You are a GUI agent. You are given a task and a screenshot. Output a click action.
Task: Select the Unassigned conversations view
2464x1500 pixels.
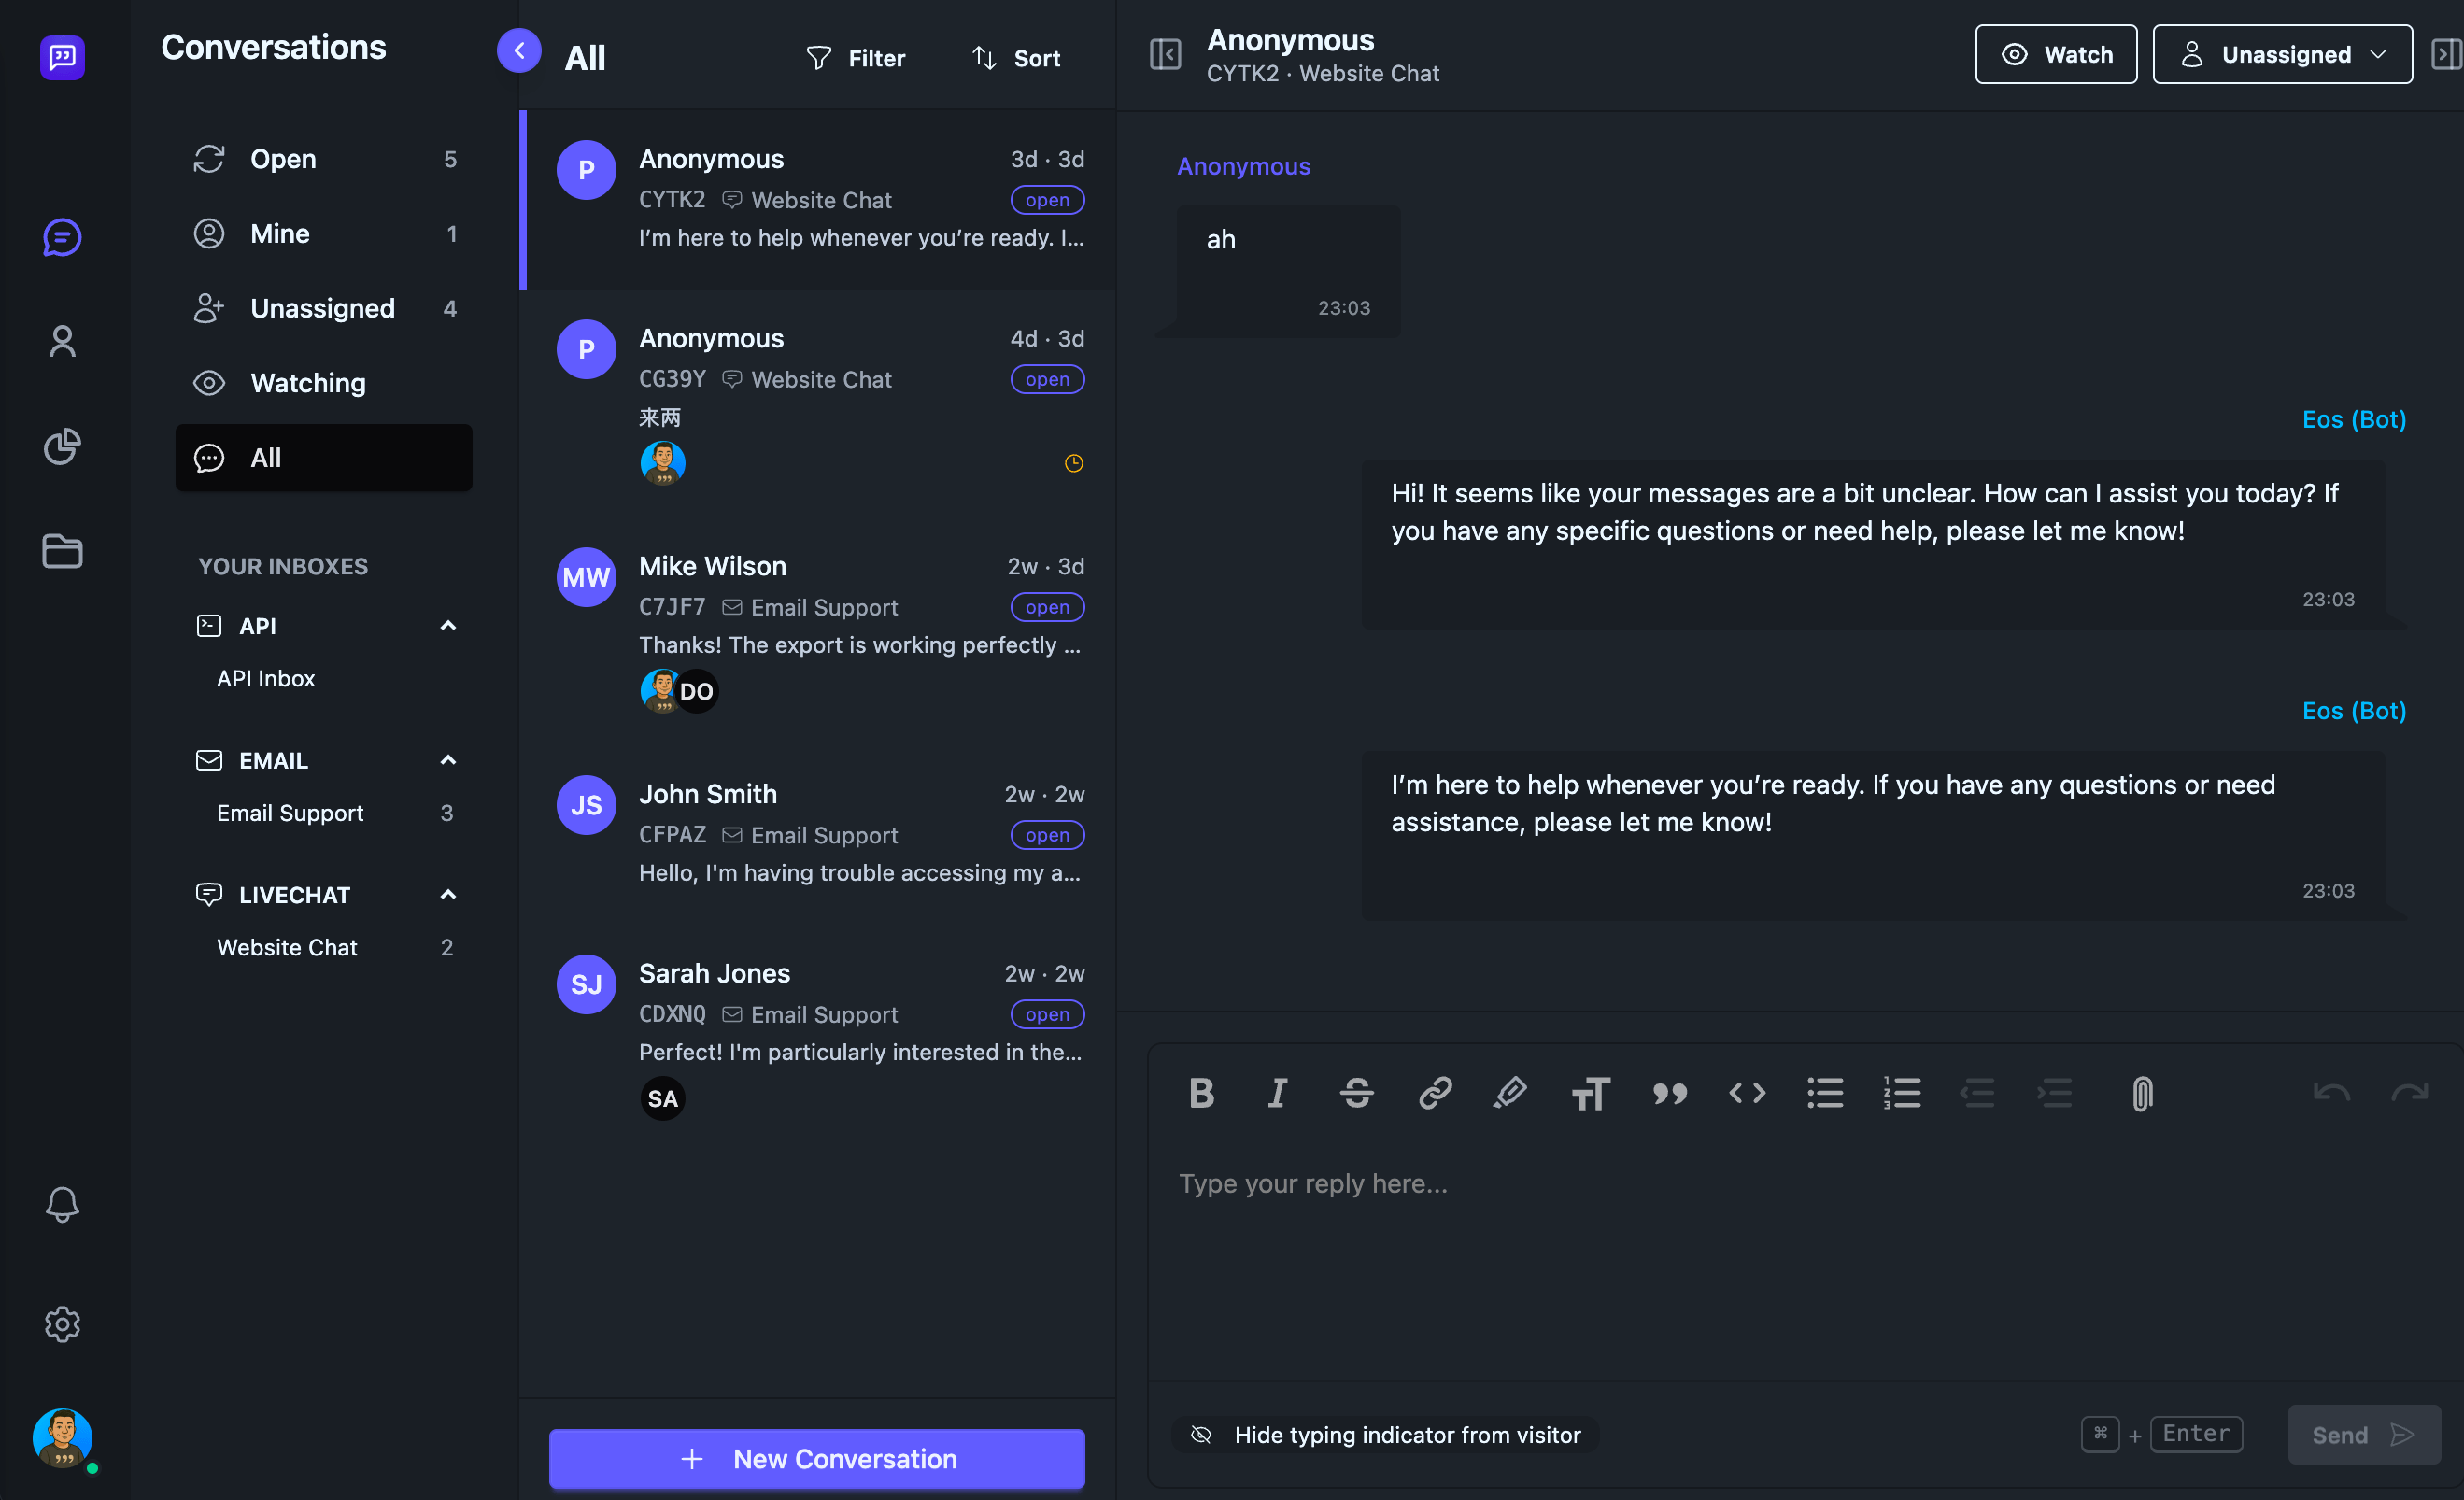[324, 308]
